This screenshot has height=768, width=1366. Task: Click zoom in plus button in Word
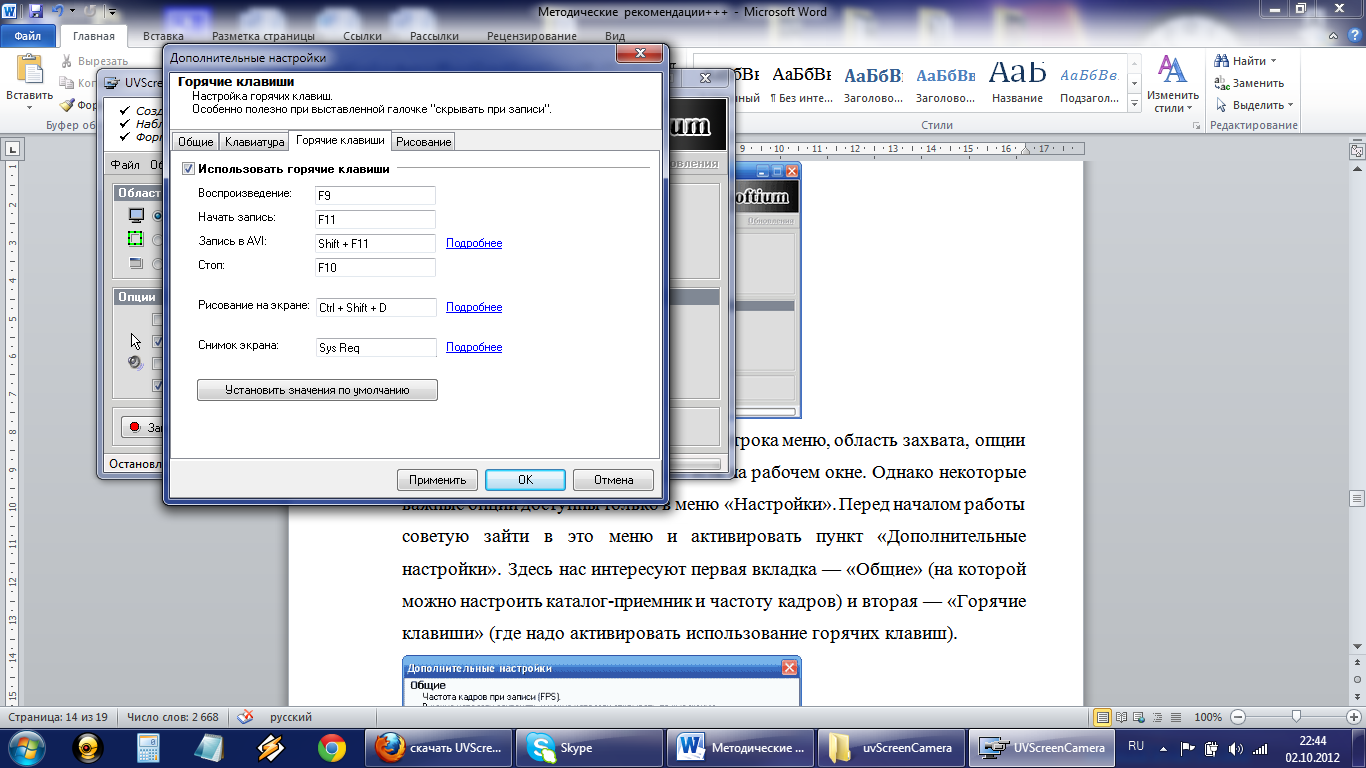(x=1352, y=717)
